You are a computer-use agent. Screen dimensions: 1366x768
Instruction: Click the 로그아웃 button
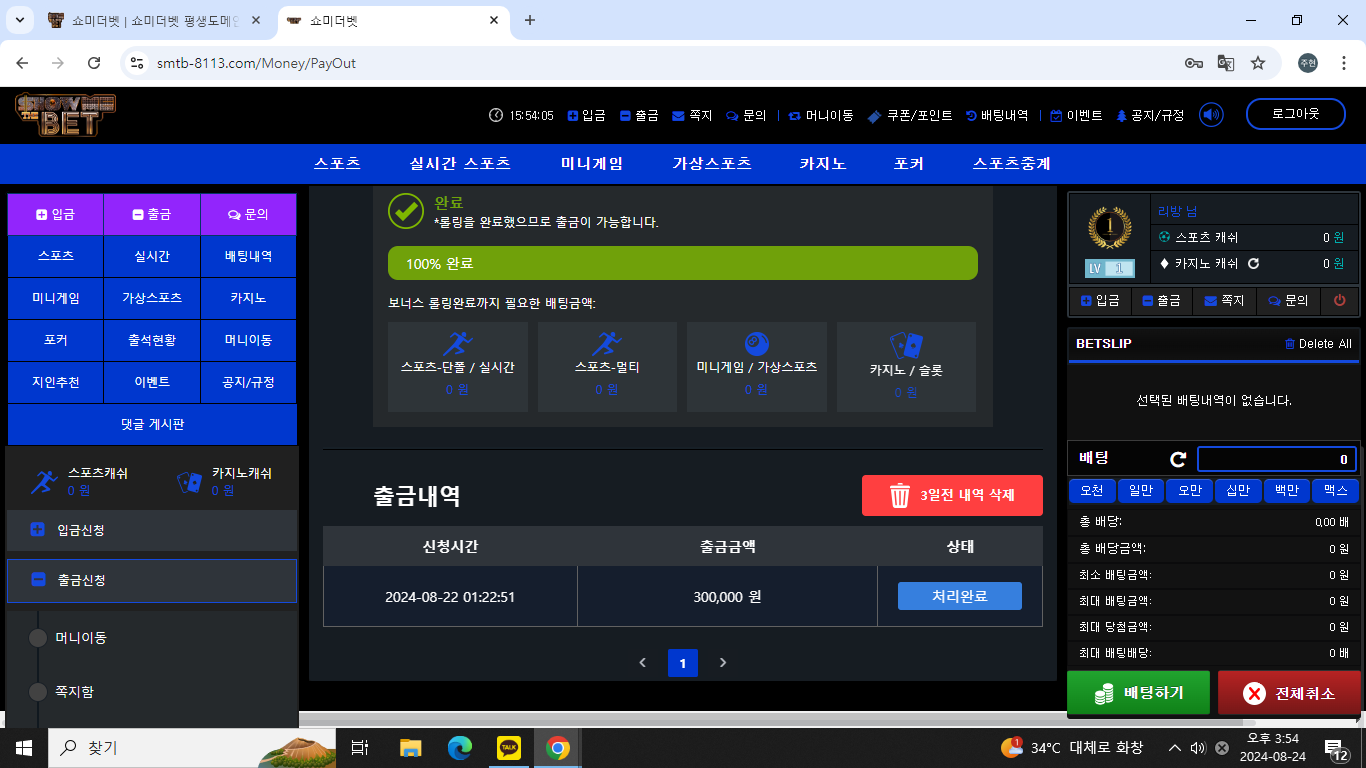point(1295,114)
